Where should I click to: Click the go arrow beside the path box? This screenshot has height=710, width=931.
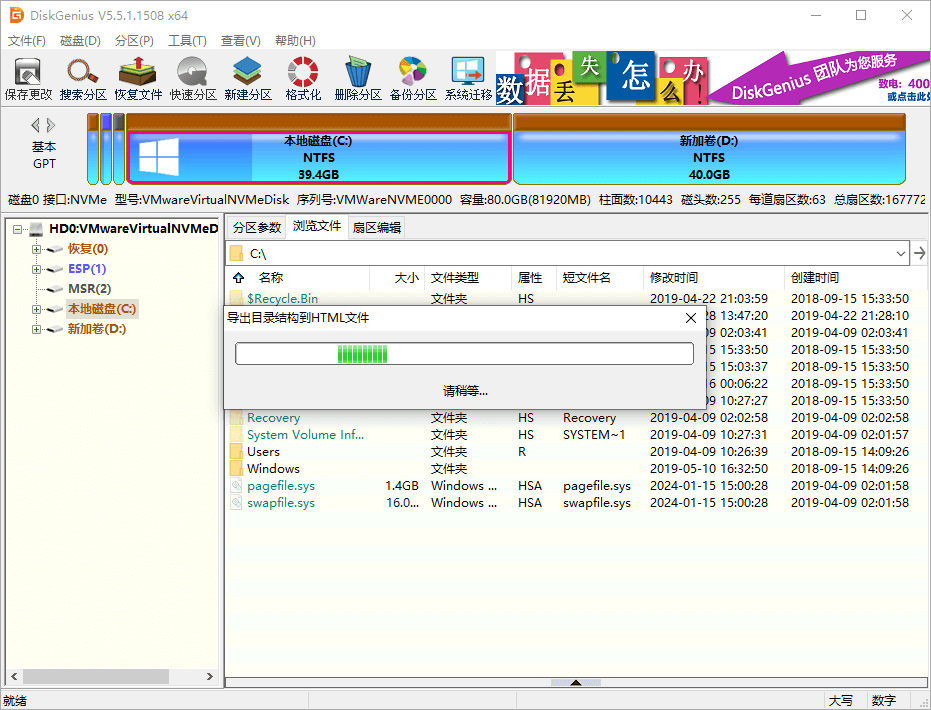click(x=920, y=253)
